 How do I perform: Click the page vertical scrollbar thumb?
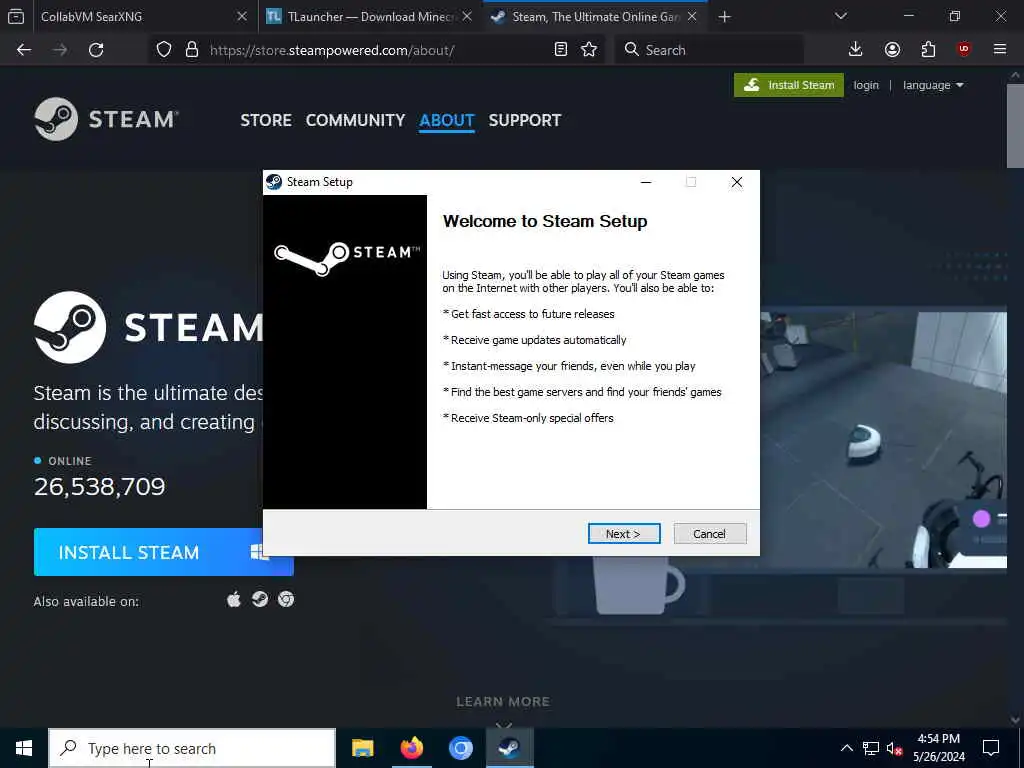(x=1015, y=125)
